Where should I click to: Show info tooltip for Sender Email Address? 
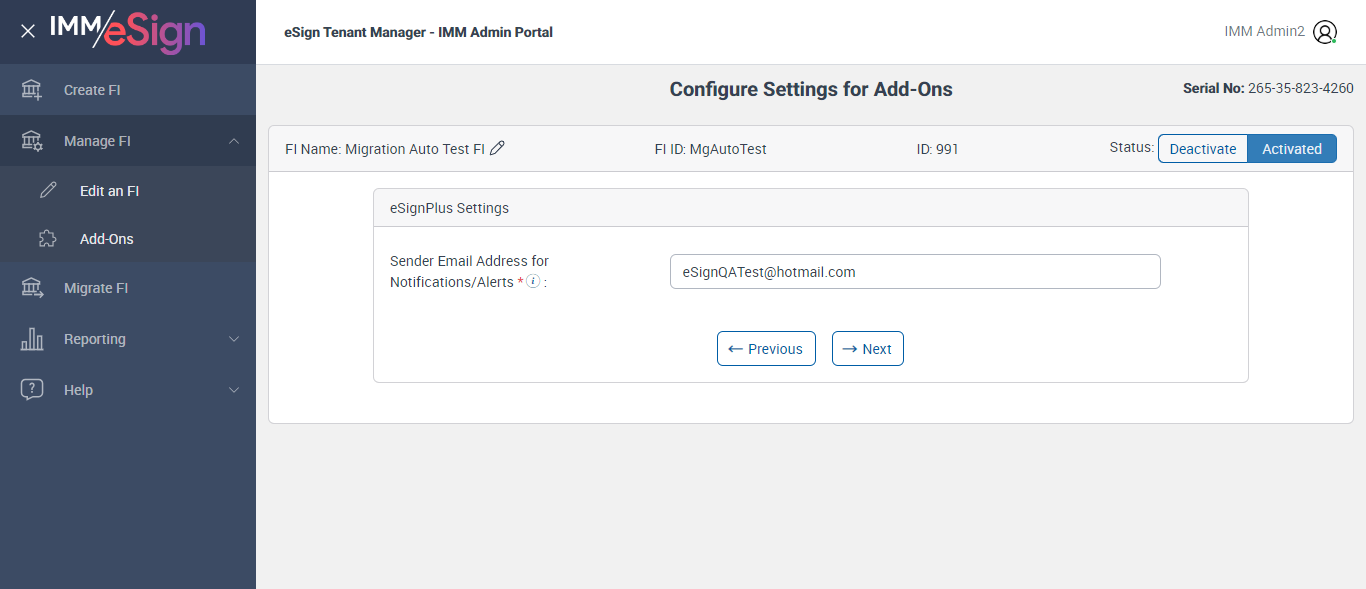point(533,281)
